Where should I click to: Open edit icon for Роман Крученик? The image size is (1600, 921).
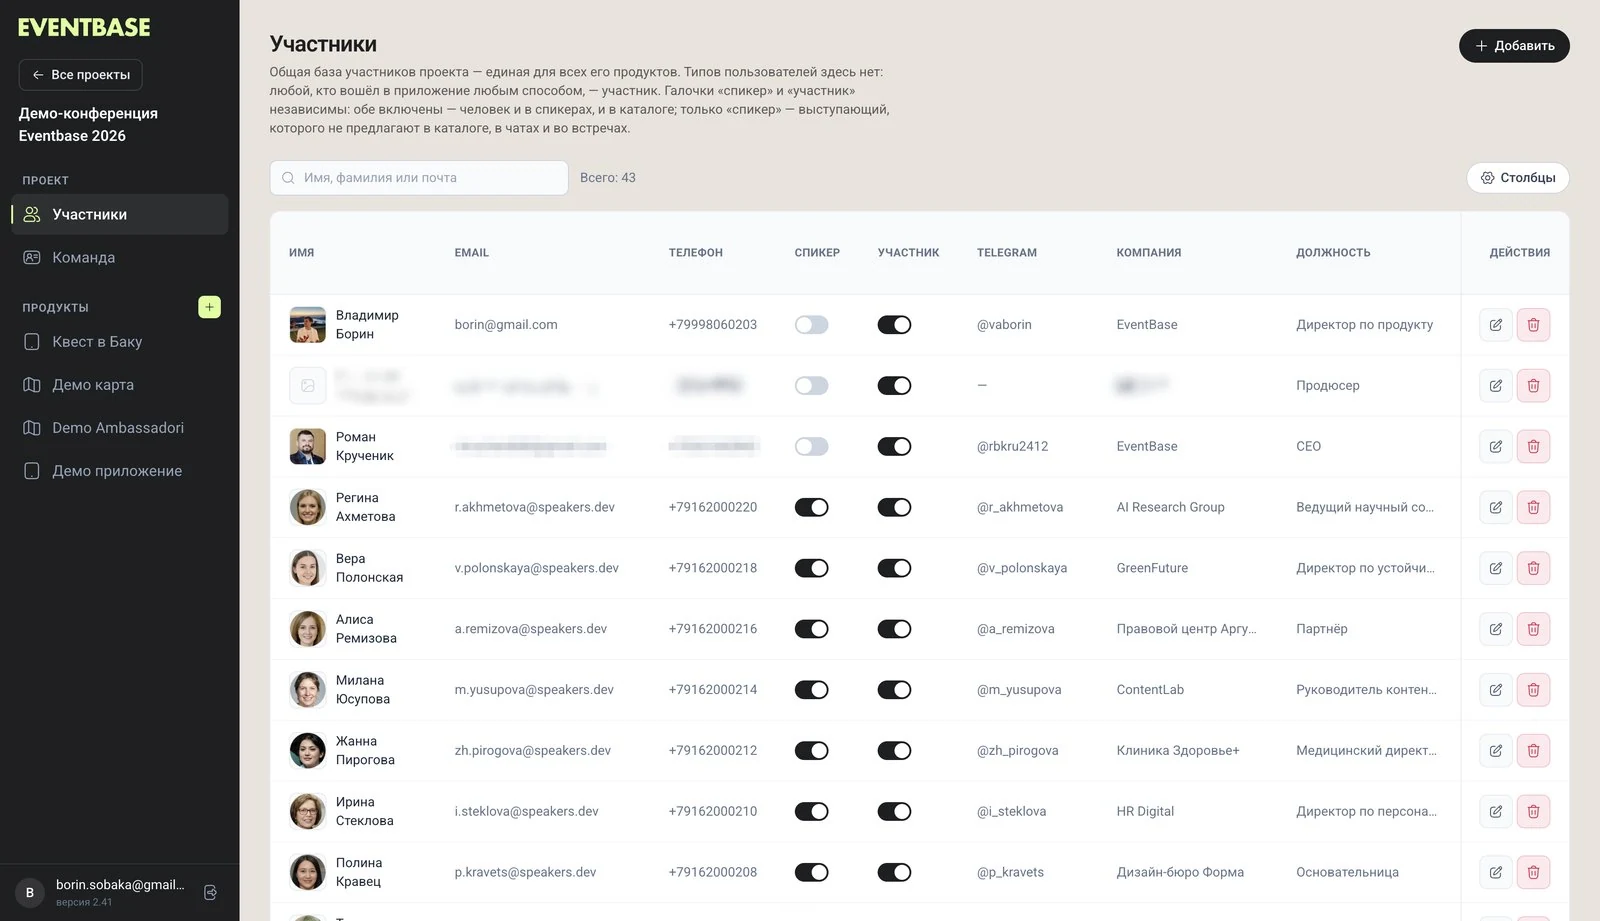(1495, 446)
